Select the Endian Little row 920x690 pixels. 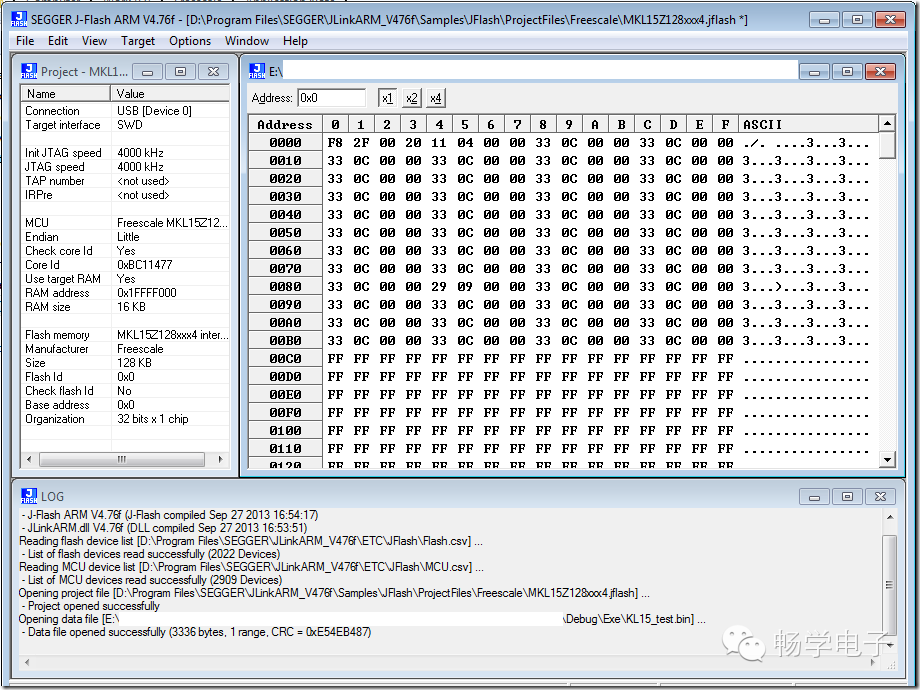tap(125, 237)
